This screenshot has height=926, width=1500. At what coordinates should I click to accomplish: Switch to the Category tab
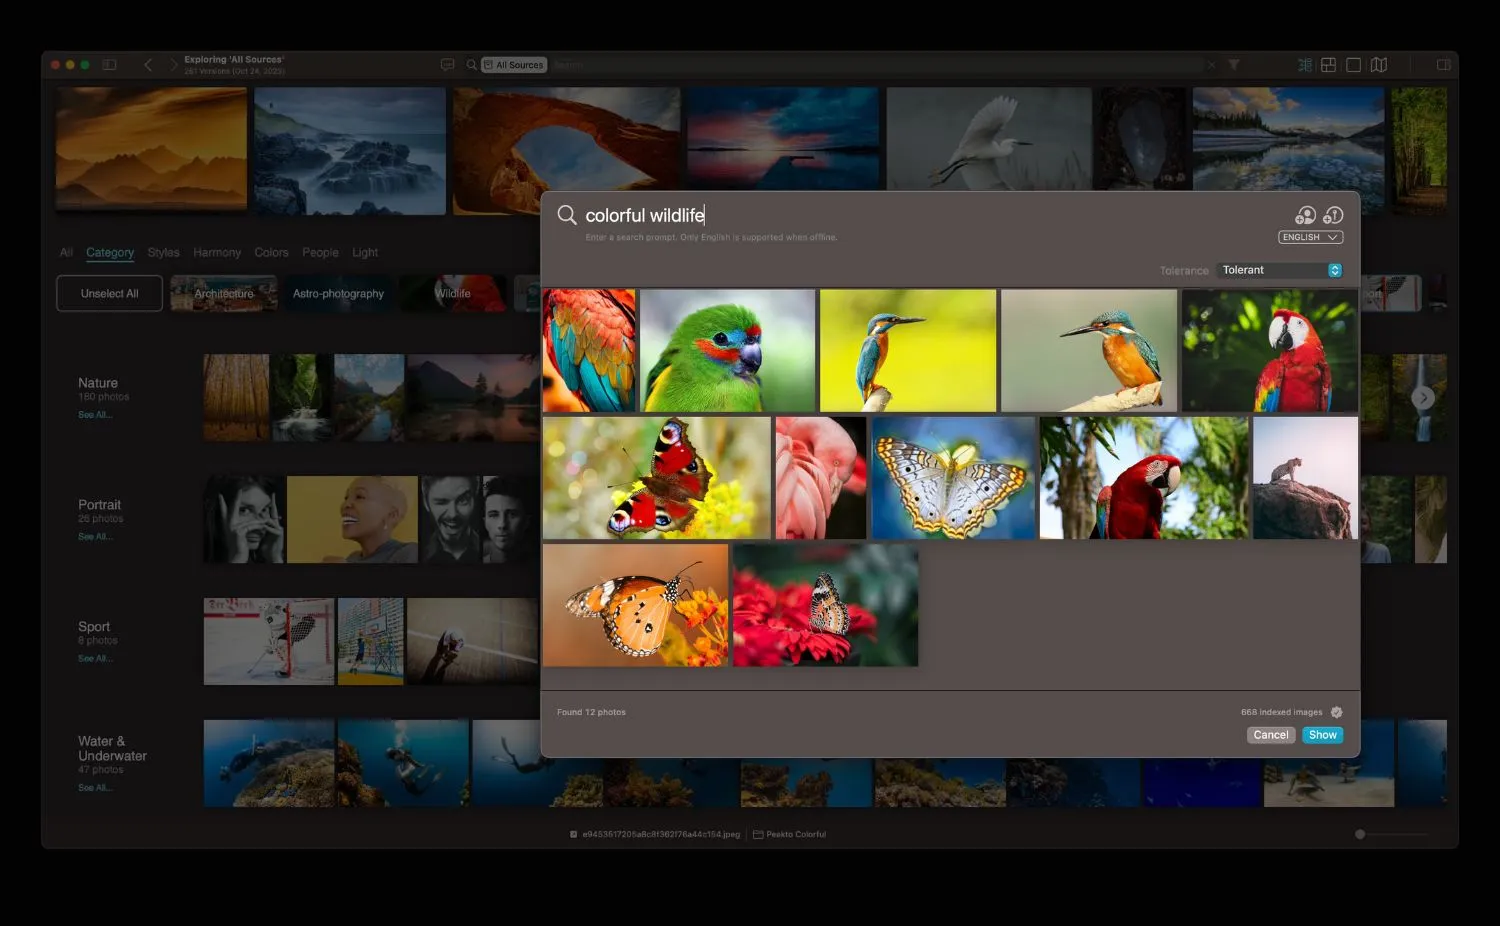[110, 253]
